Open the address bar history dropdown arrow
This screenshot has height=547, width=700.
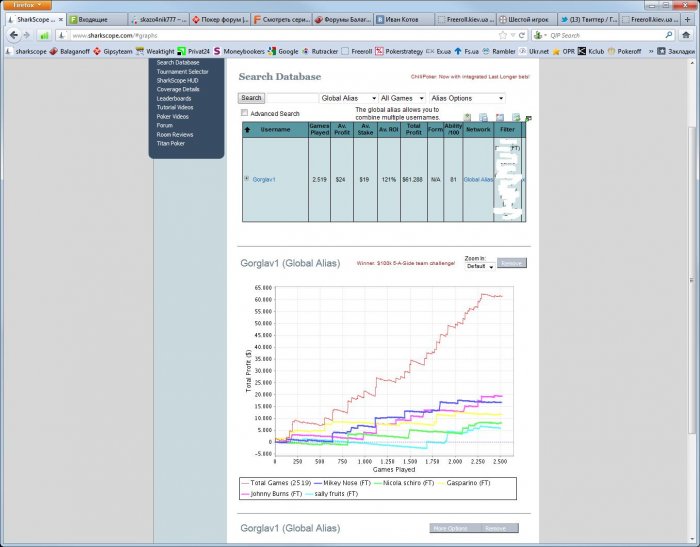512,35
